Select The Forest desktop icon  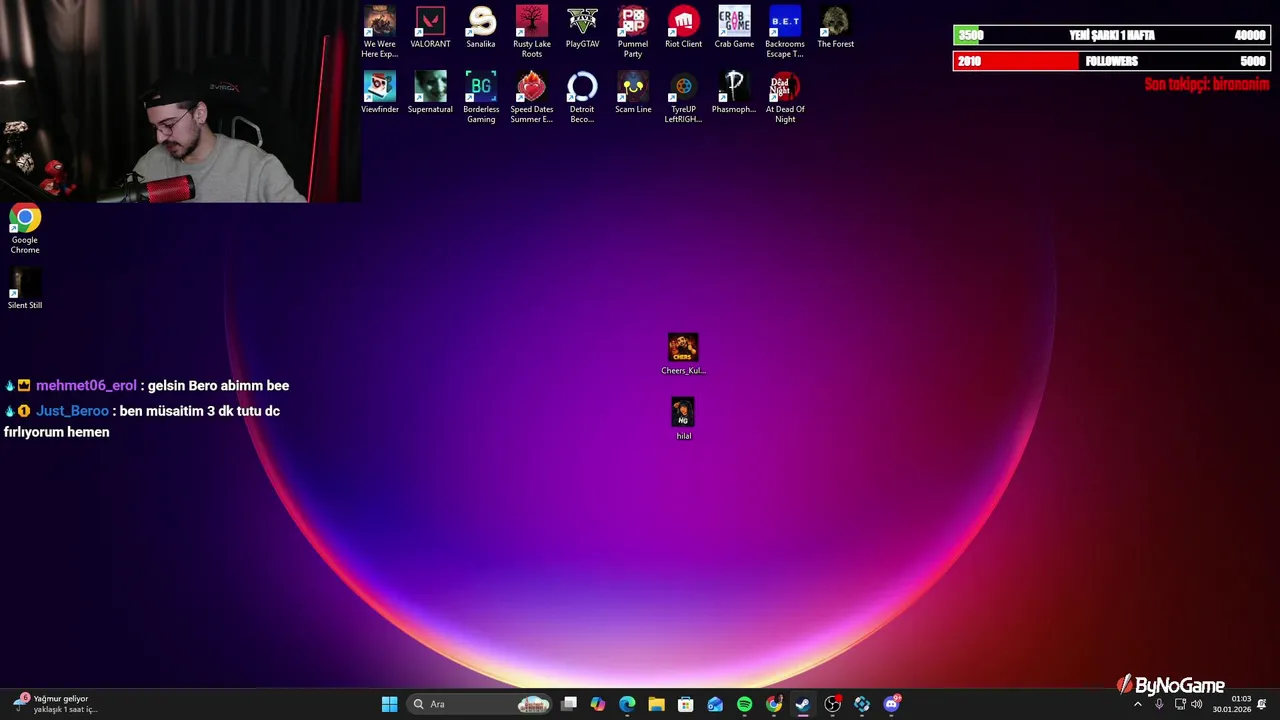click(x=836, y=28)
